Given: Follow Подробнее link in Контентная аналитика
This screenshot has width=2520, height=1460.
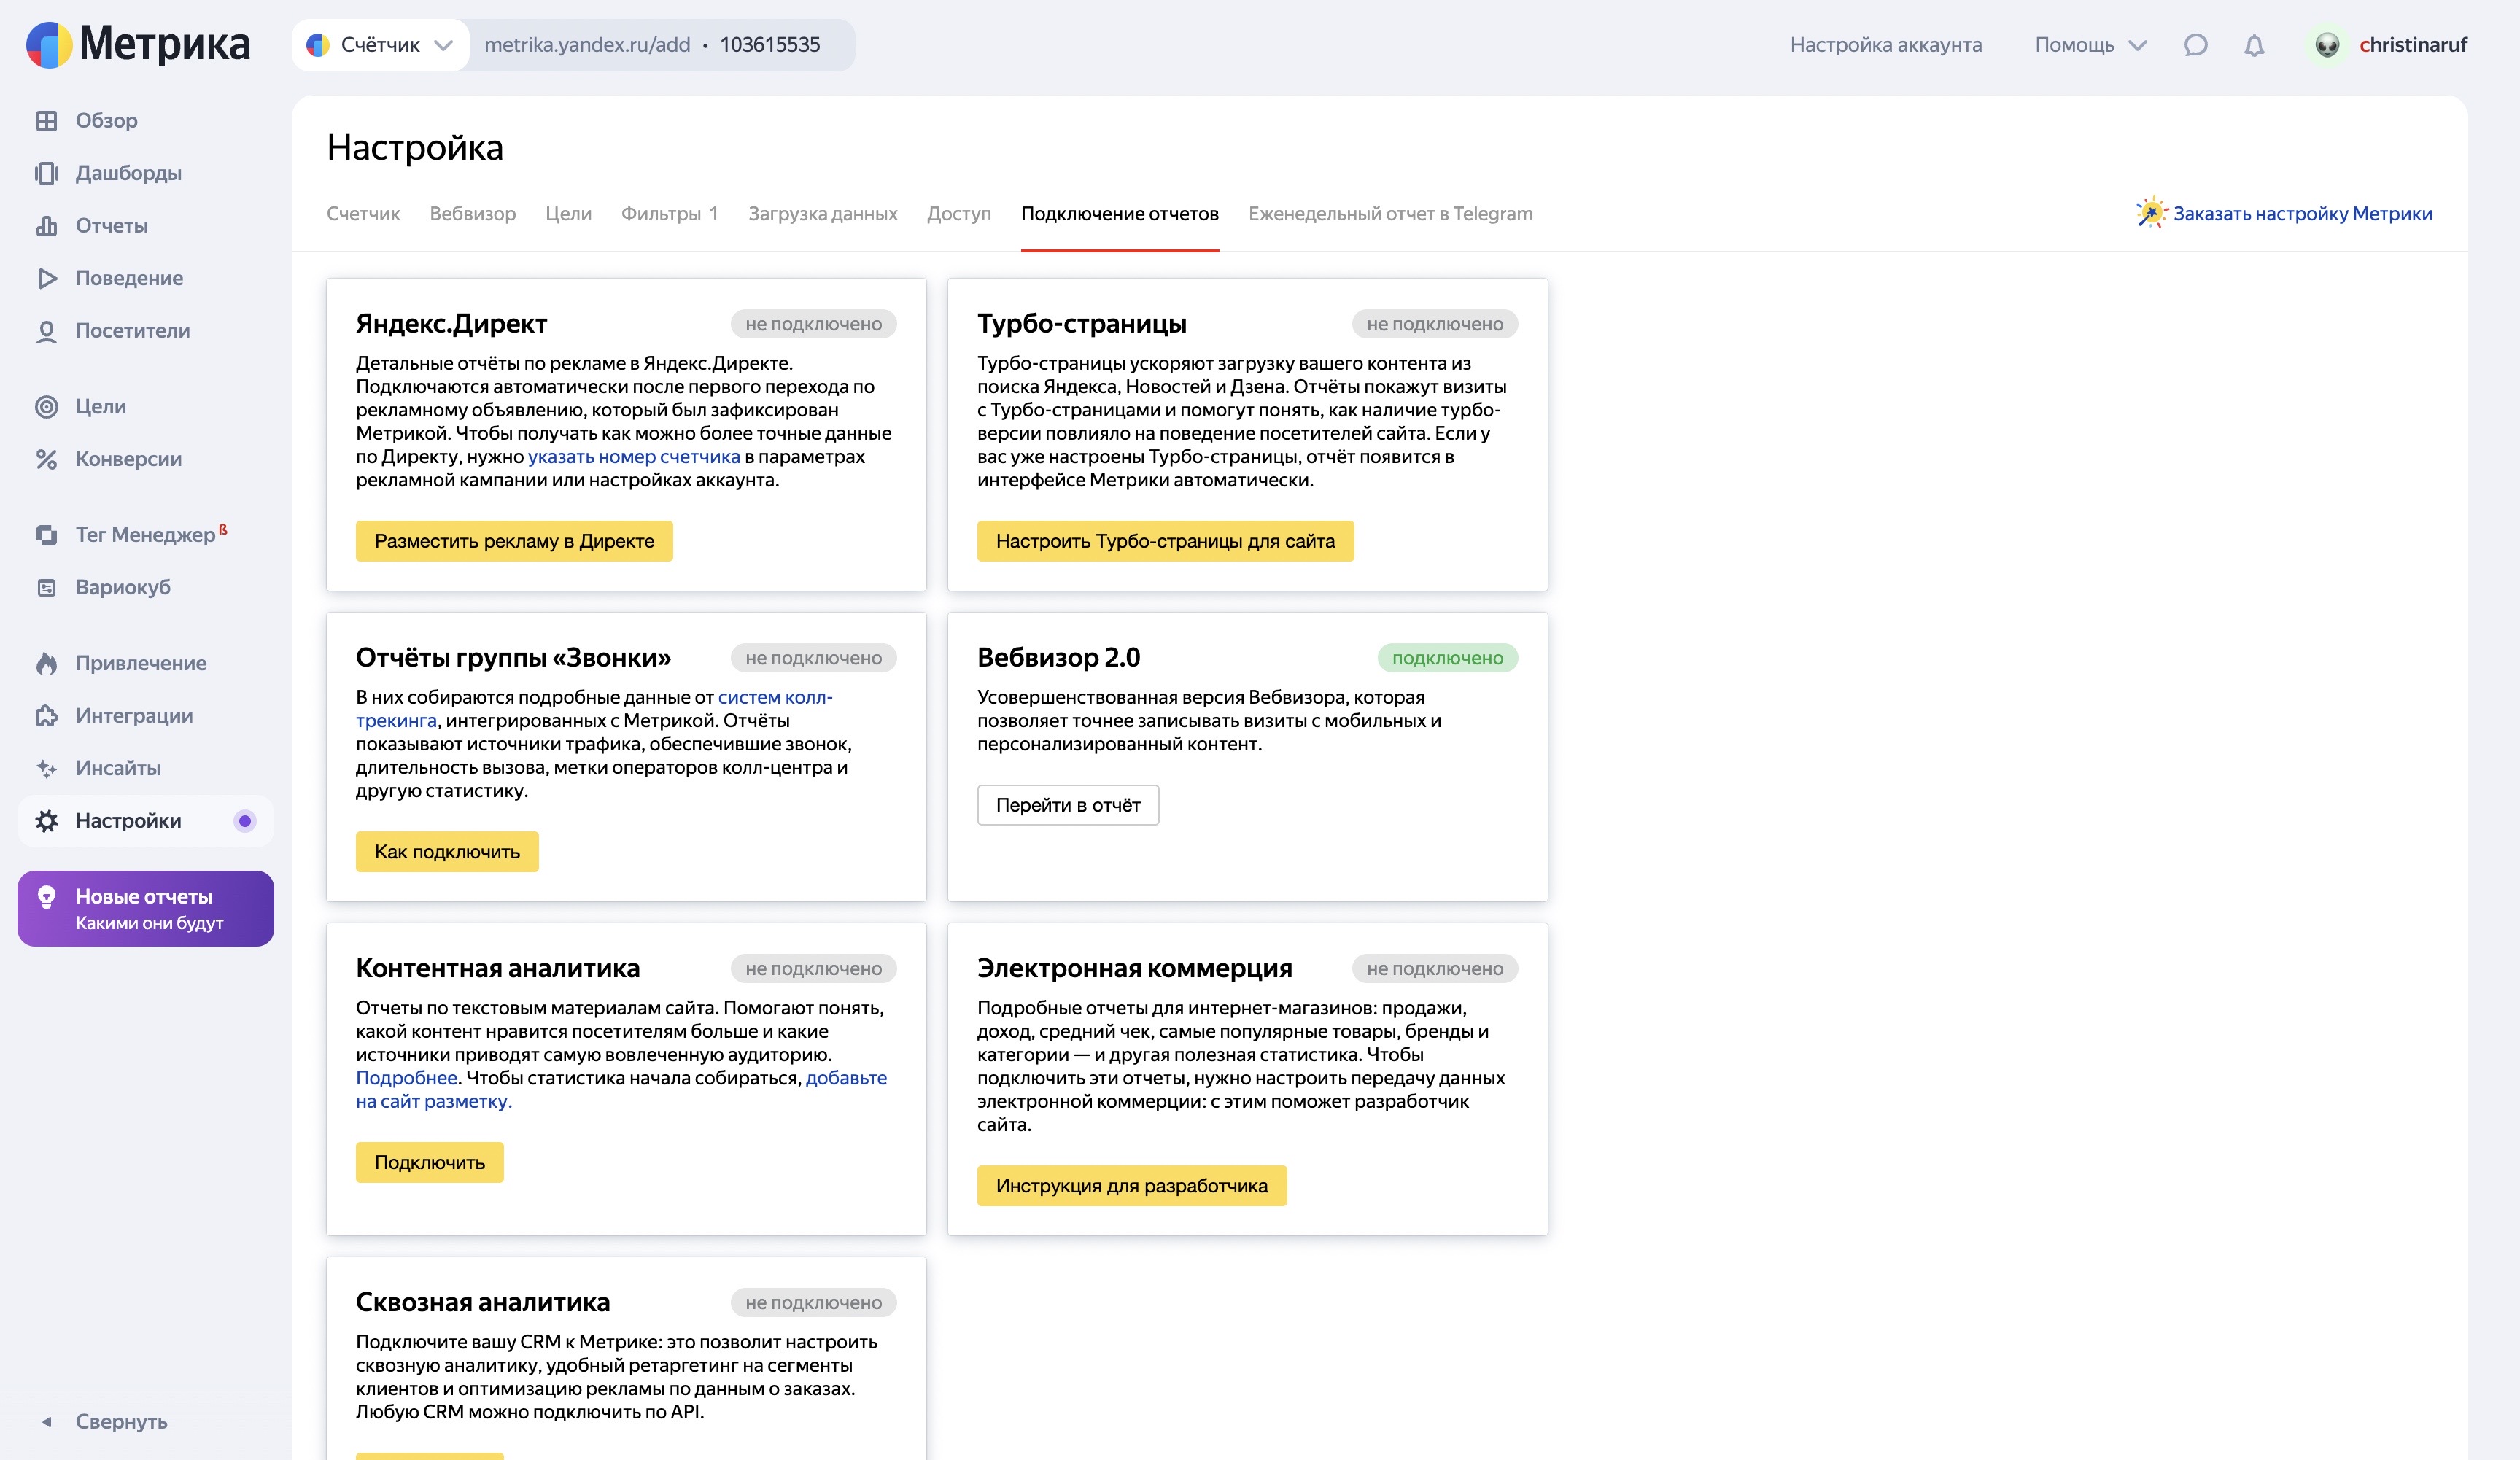Looking at the screenshot, I should tap(406, 1078).
